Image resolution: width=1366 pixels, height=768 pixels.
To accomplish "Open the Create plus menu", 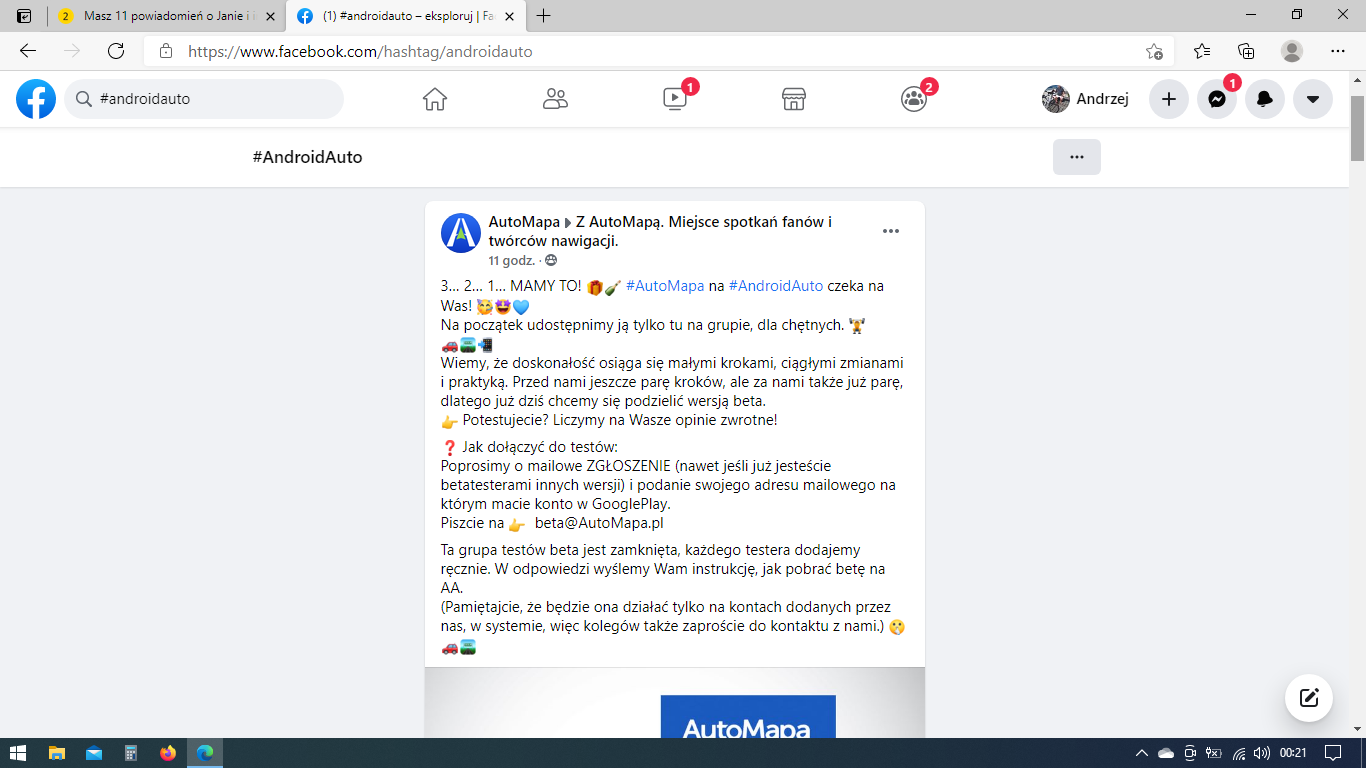I will pos(1169,99).
